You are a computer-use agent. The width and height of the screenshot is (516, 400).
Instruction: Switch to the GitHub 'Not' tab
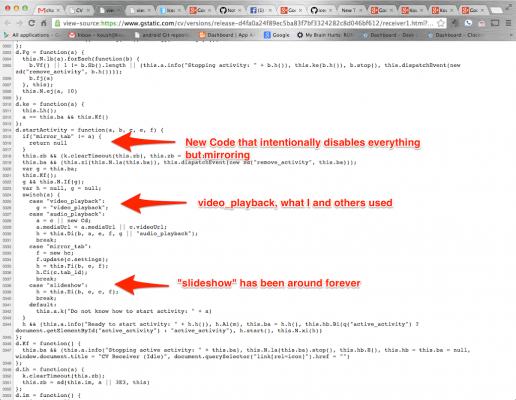tap(231, 10)
